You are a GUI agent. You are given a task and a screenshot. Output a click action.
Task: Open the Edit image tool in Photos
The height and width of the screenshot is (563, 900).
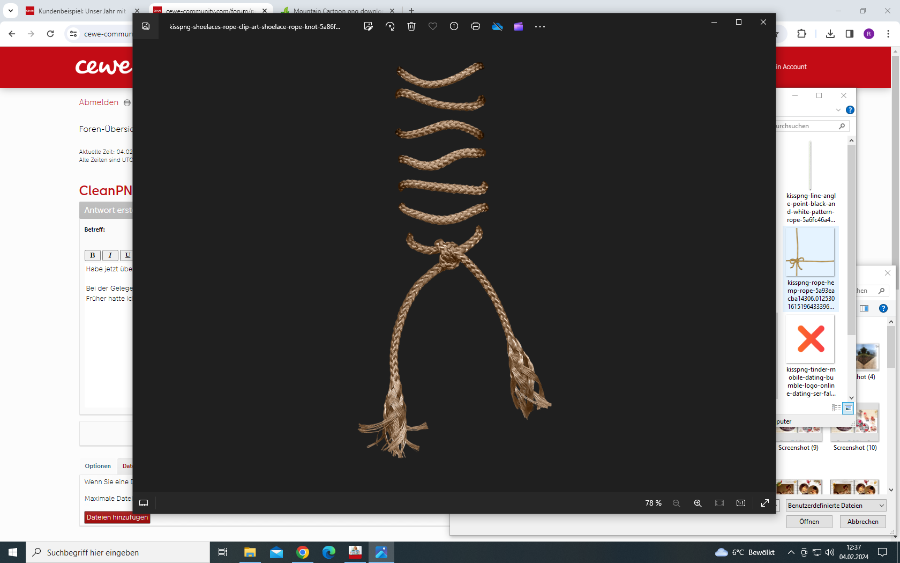tap(369, 26)
